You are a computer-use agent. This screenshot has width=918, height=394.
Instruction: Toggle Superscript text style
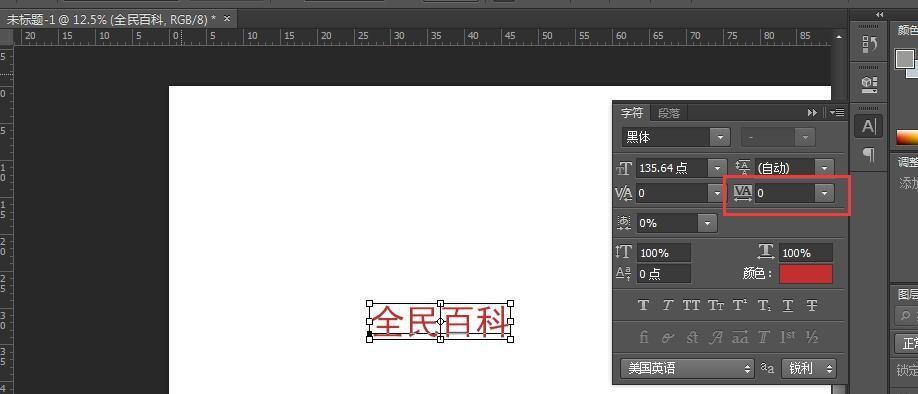(740, 305)
